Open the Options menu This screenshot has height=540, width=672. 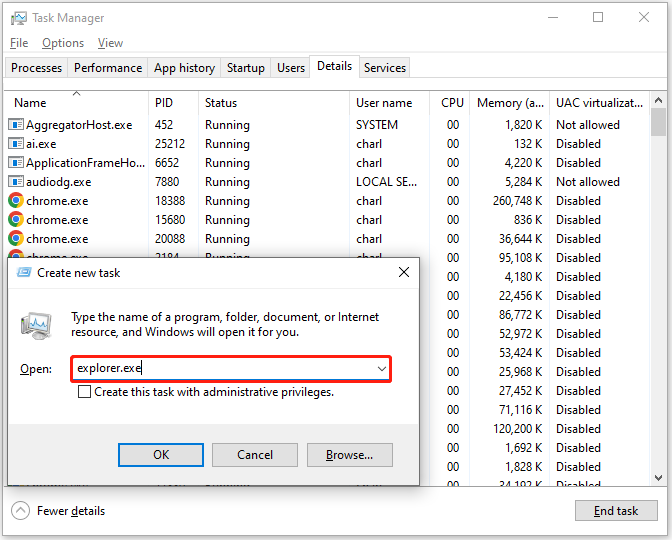pyautogui.click(x=63, y=43)
